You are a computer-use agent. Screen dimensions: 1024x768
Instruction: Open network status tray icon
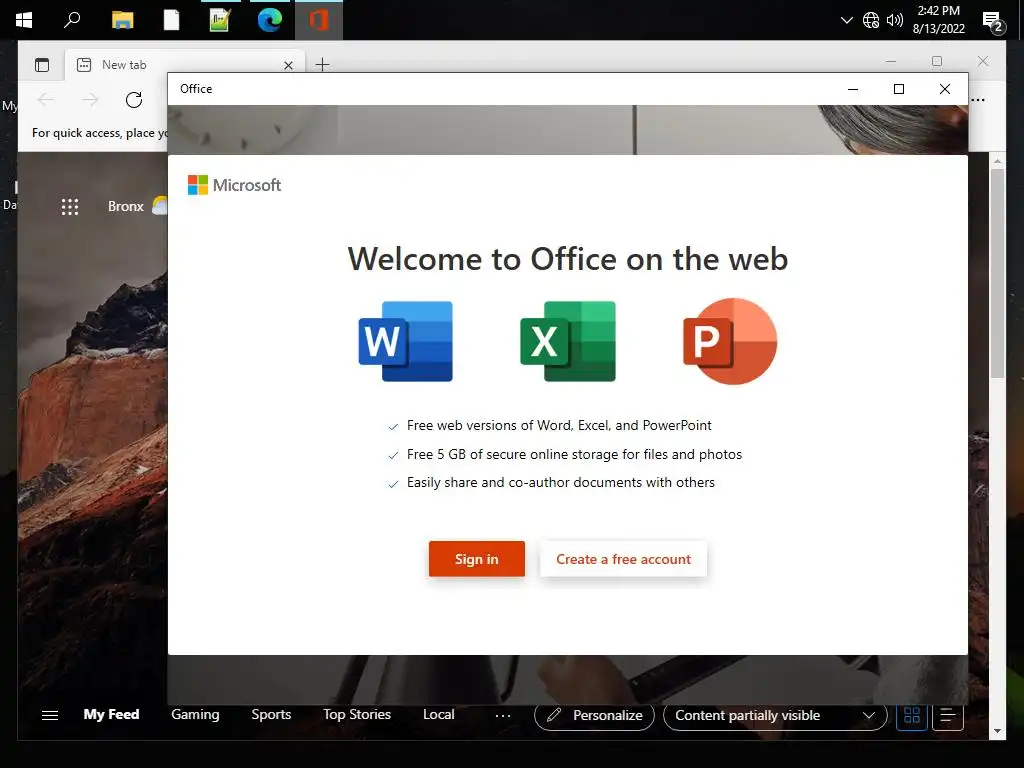tap(871, 20)
